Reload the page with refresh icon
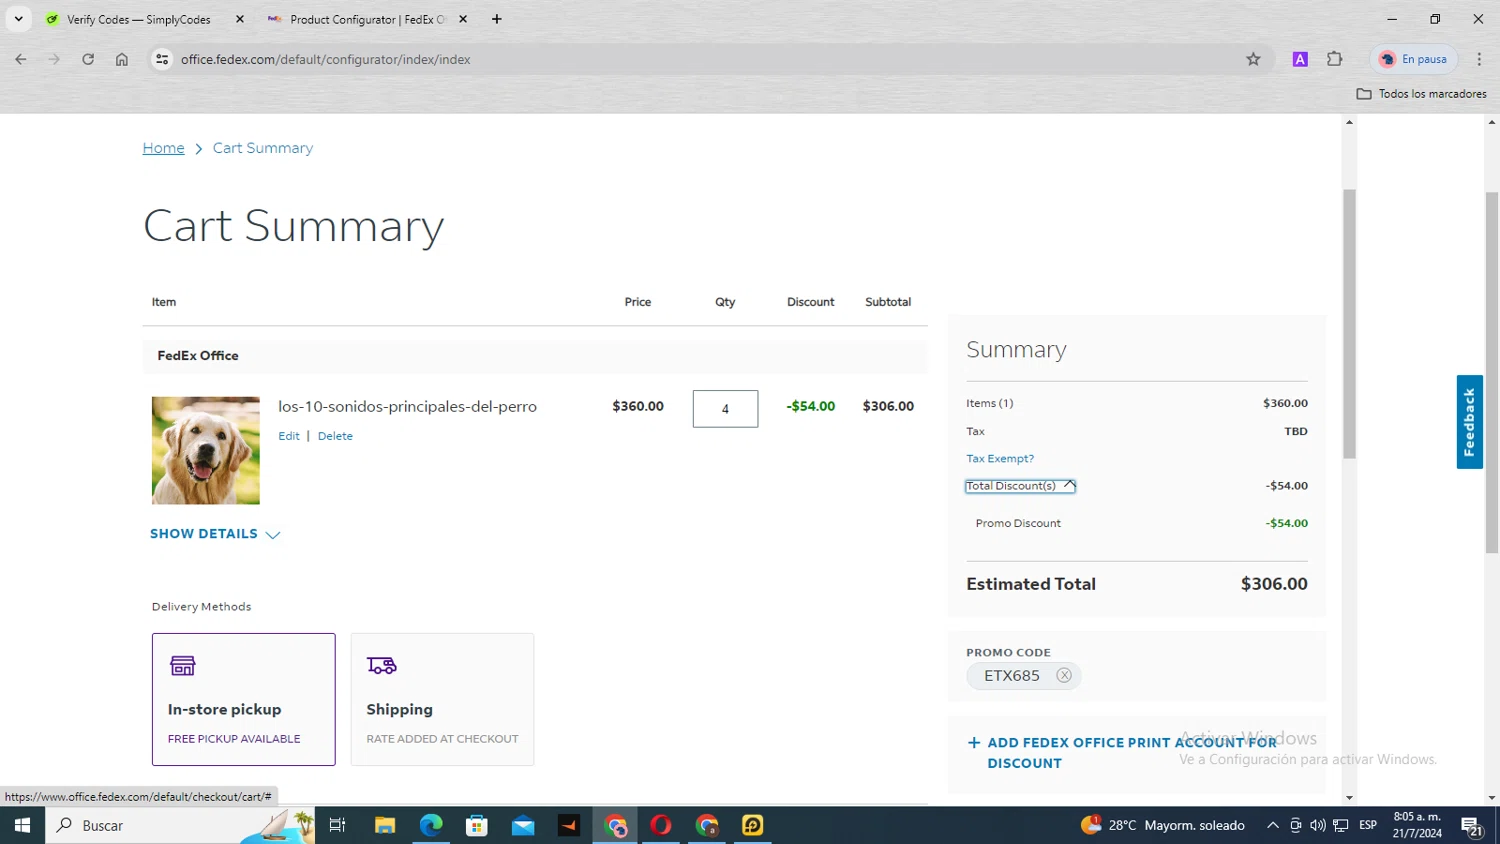This screenshot has height=844, width=1500. pyautogui.click(x=88, y=59)
